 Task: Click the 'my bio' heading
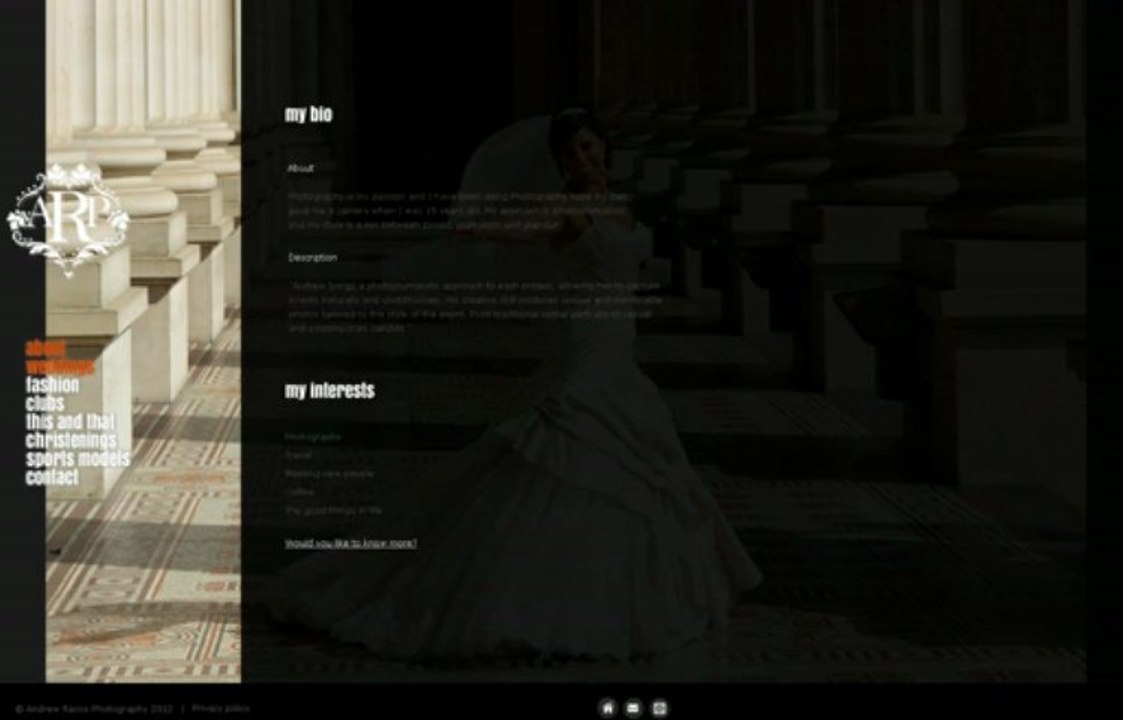(x=309, y=115)
